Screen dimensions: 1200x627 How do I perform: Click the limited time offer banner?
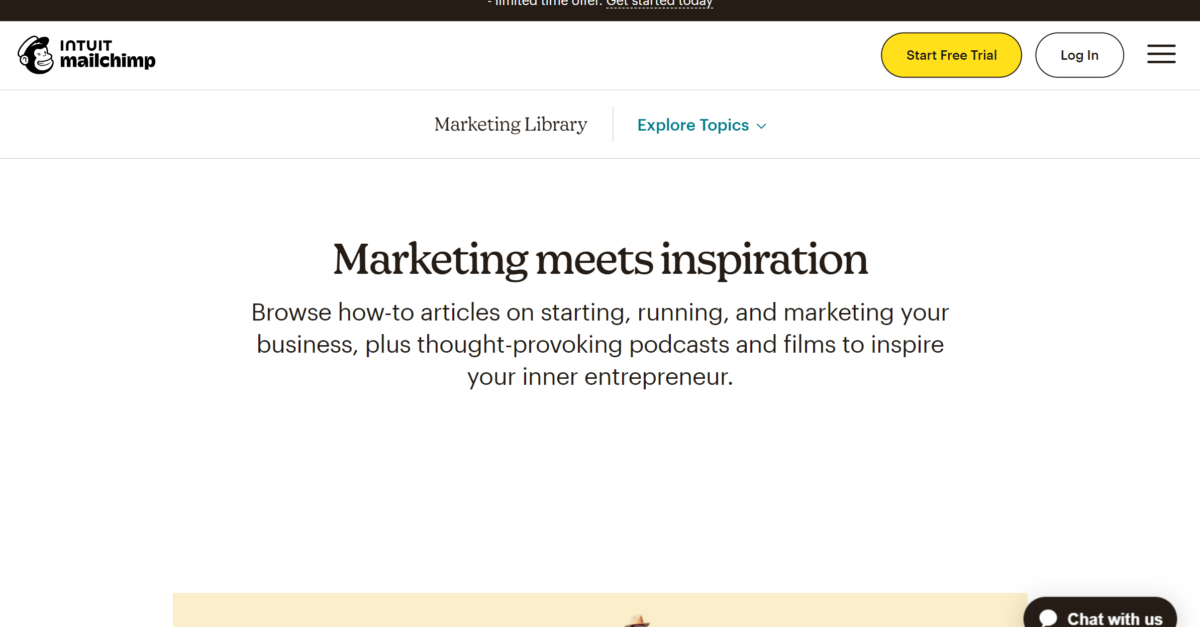click(600, 4)
